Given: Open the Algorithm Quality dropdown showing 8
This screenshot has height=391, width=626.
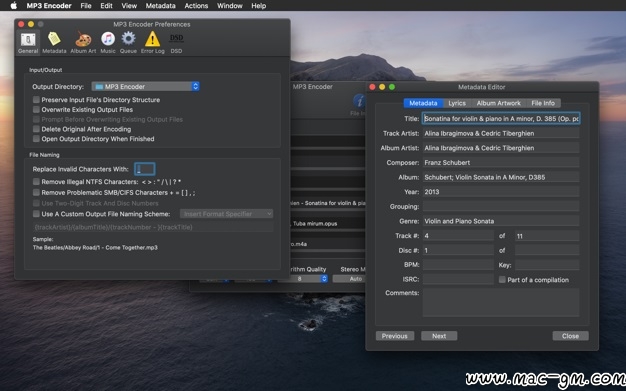Looking at the screenshot, I should click(x=303, y=279).
